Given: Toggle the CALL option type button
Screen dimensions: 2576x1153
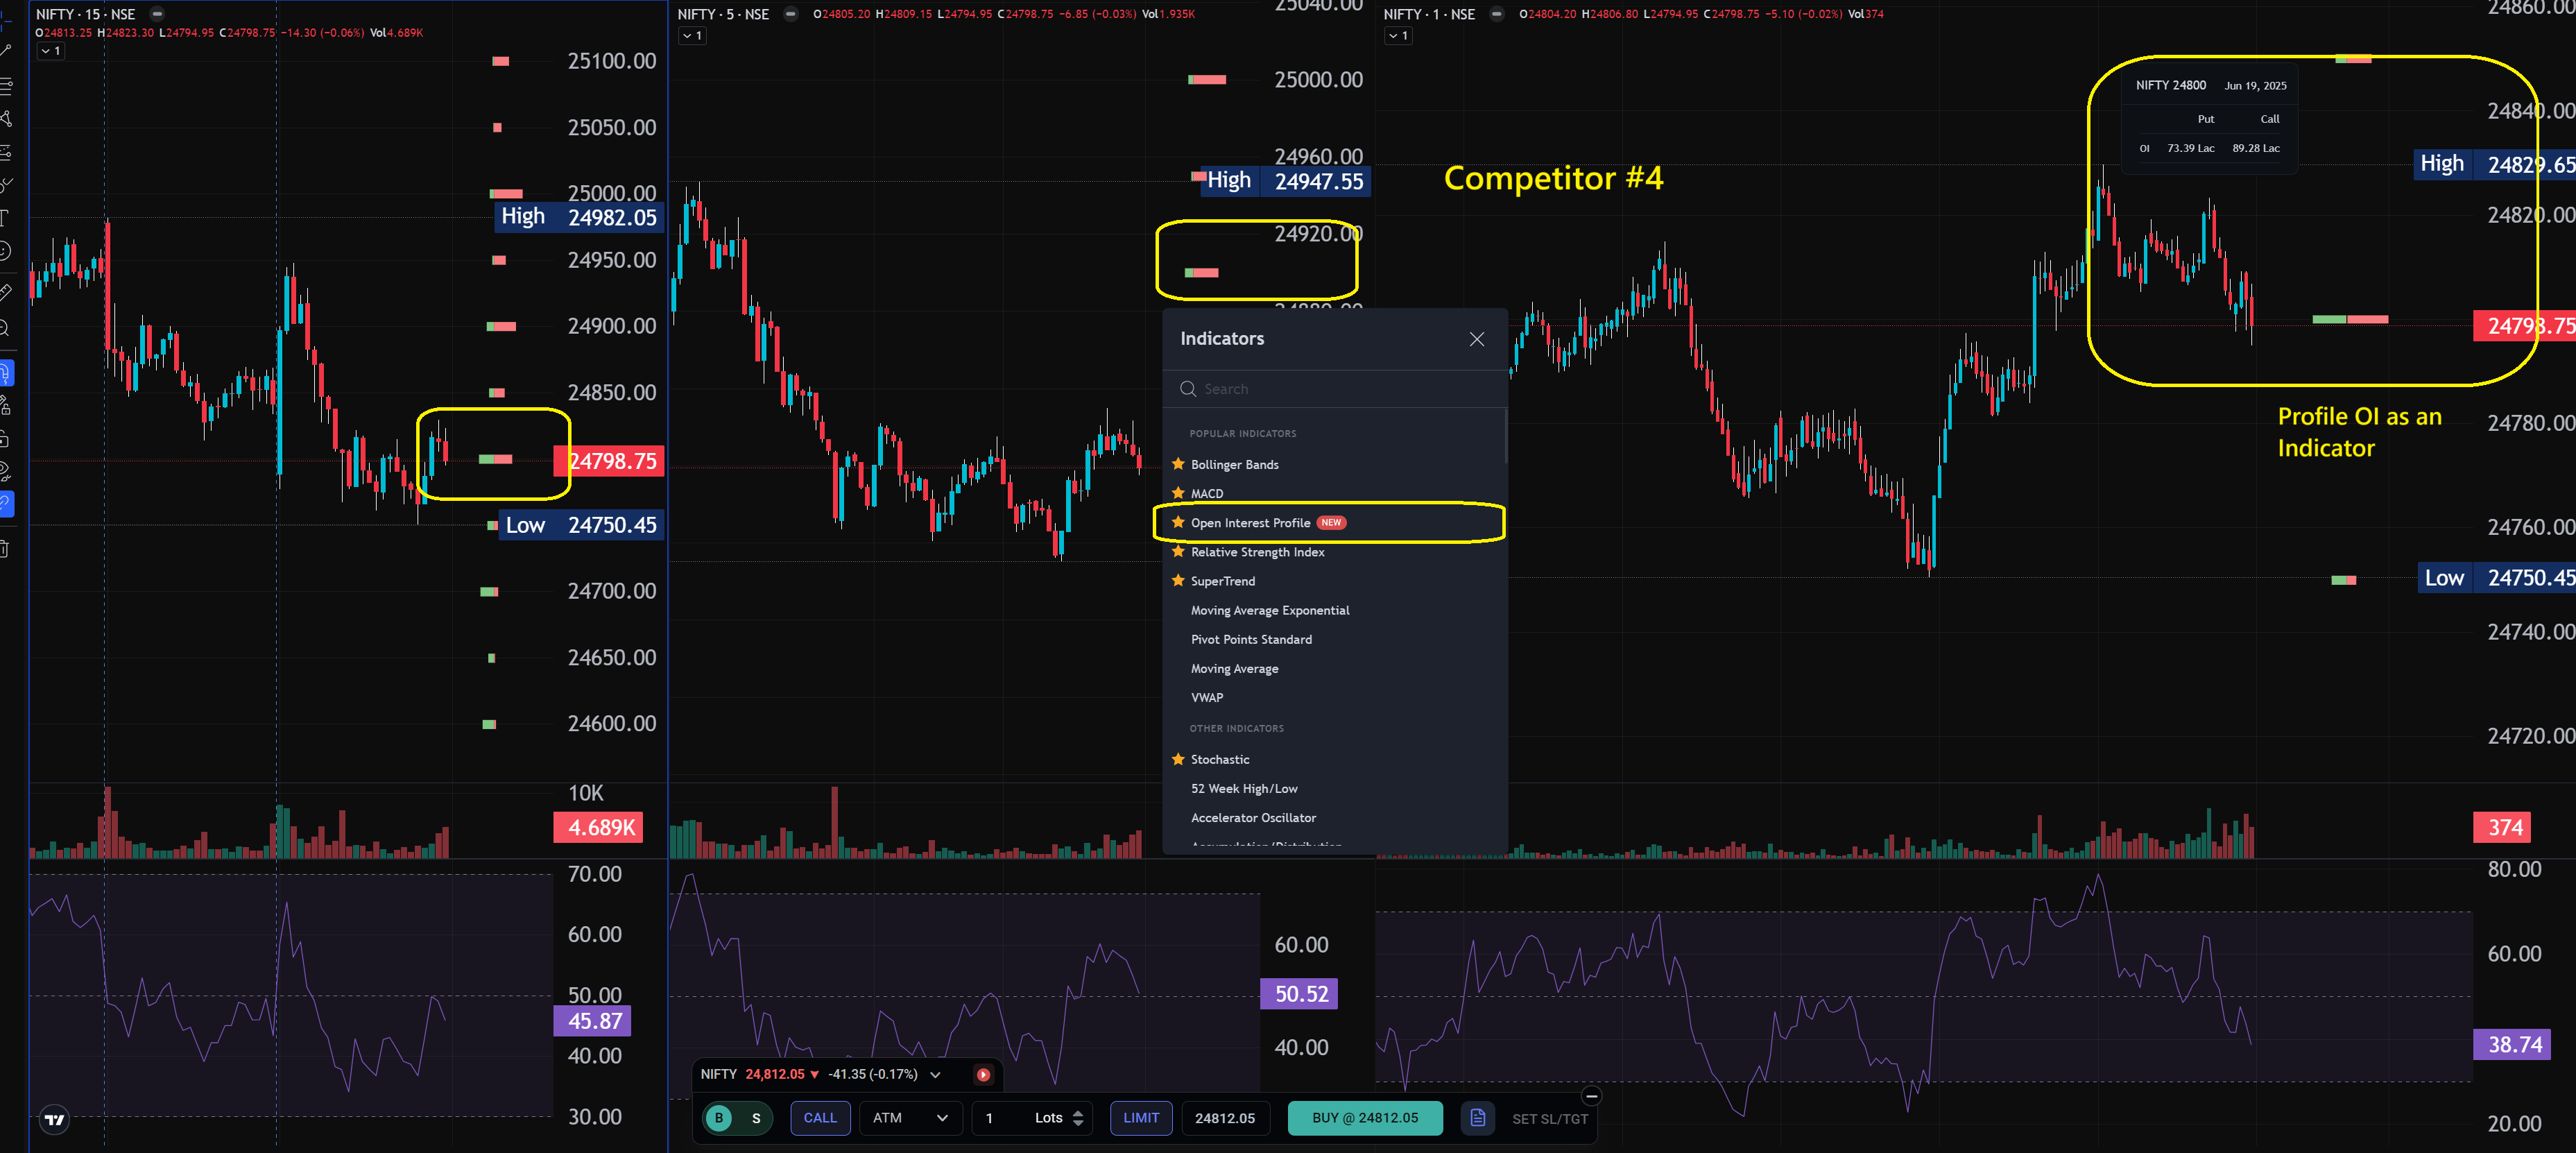Looking at the screenshot, I should pos(820,1118).
